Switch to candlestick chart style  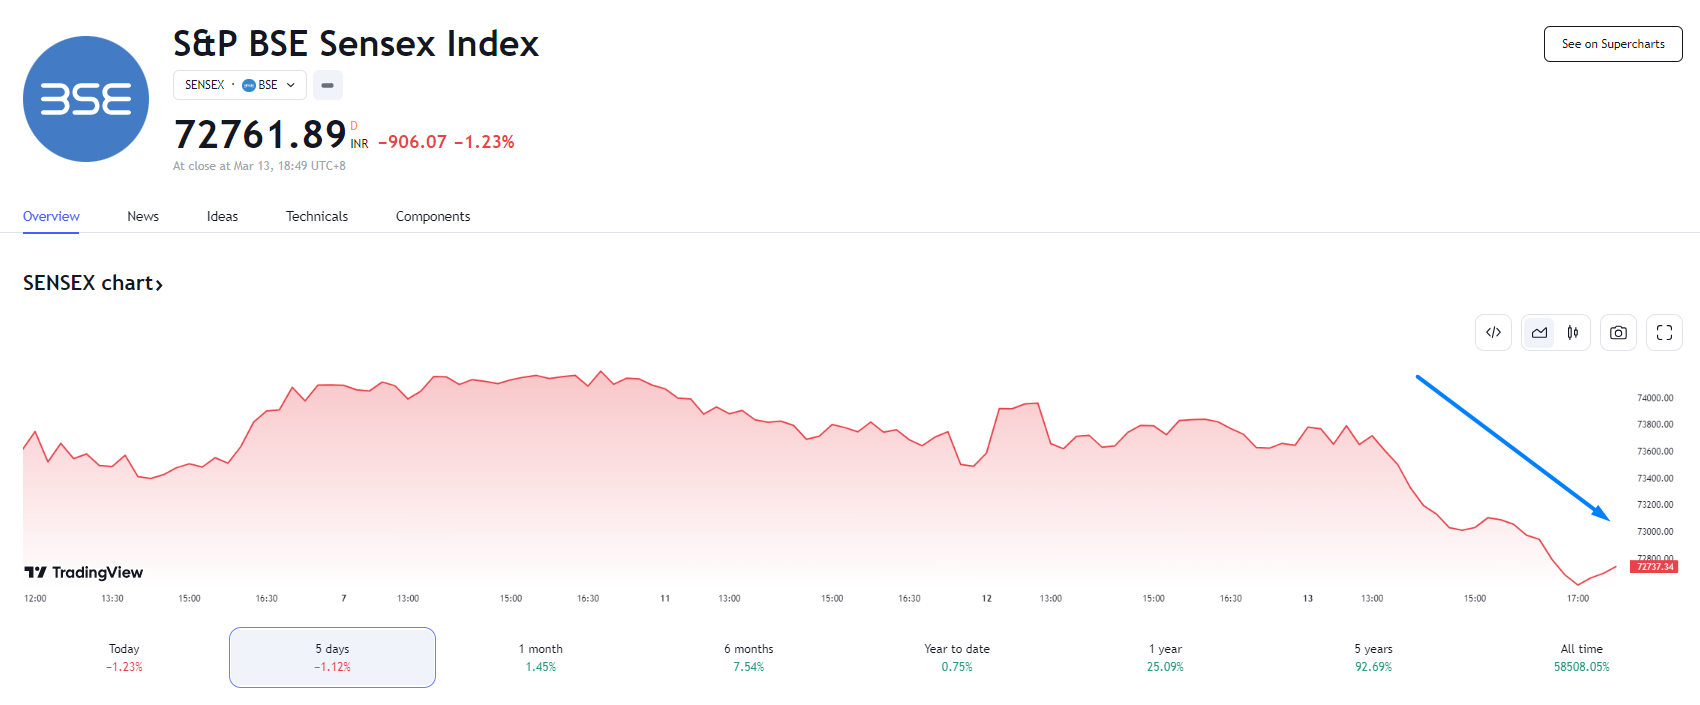1573,333
